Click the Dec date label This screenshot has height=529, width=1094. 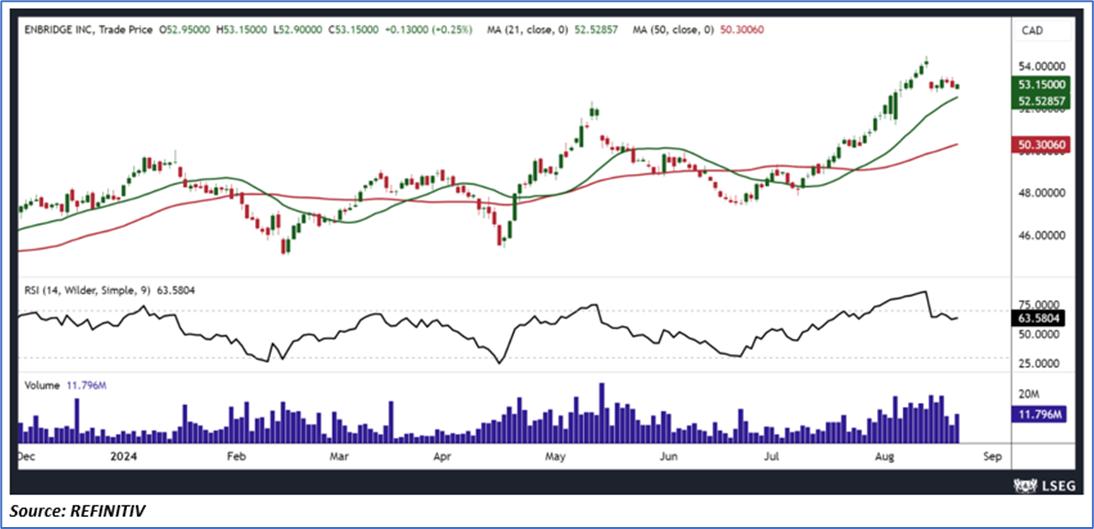point(26,456)
